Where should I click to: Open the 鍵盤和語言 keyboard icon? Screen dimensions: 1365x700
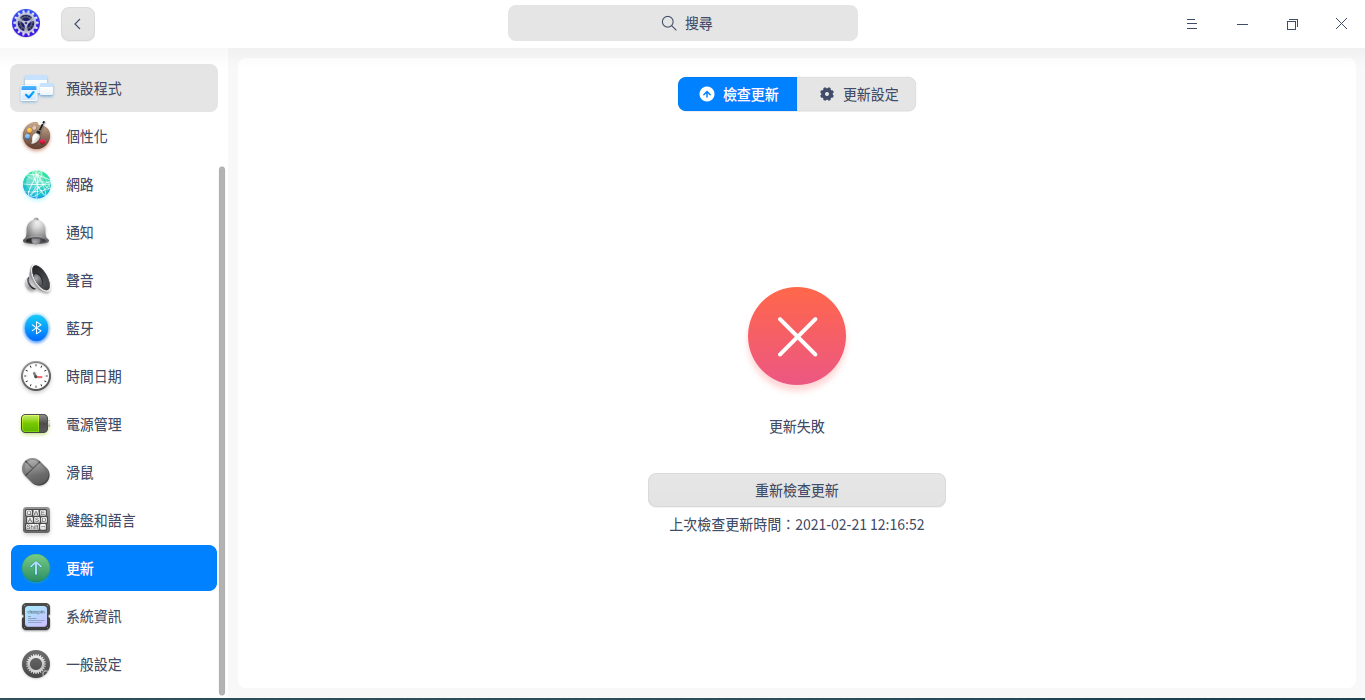(37, 521)
